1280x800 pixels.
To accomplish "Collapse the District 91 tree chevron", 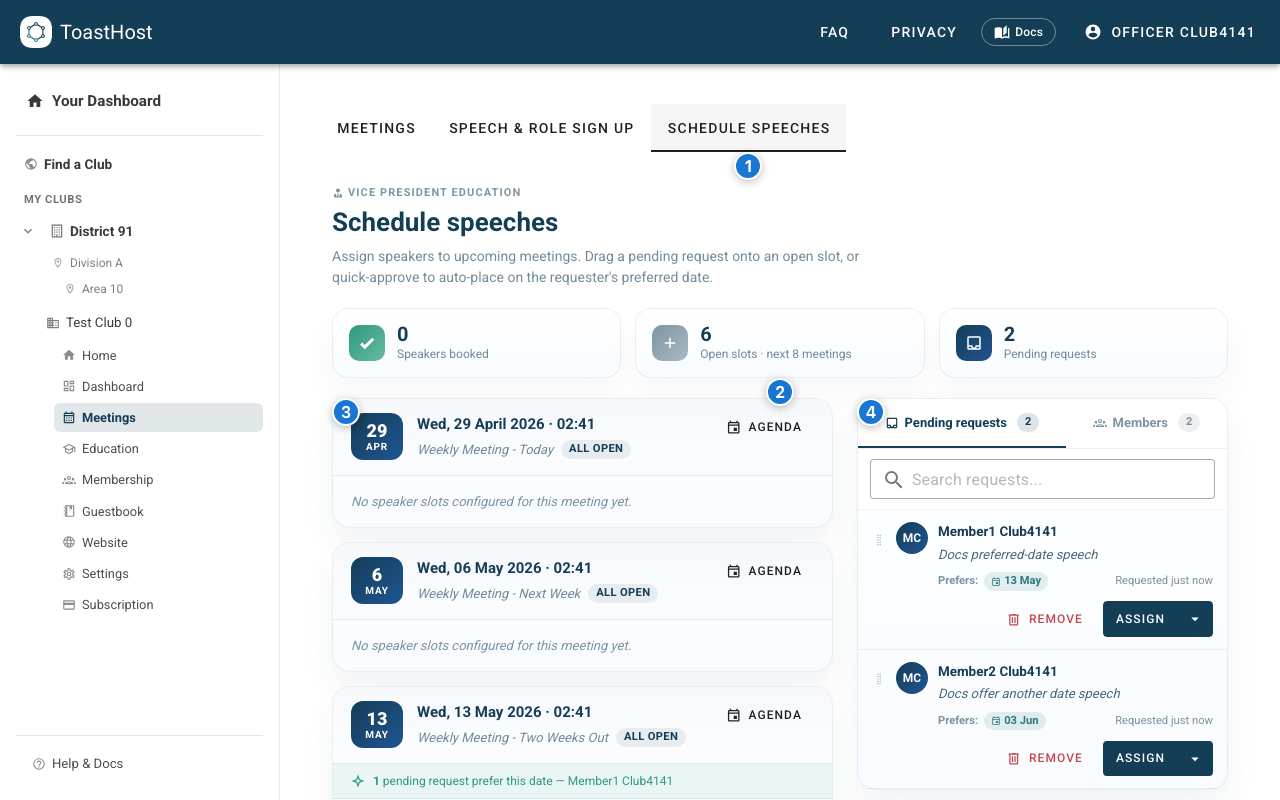I will (x=28, y=231).
